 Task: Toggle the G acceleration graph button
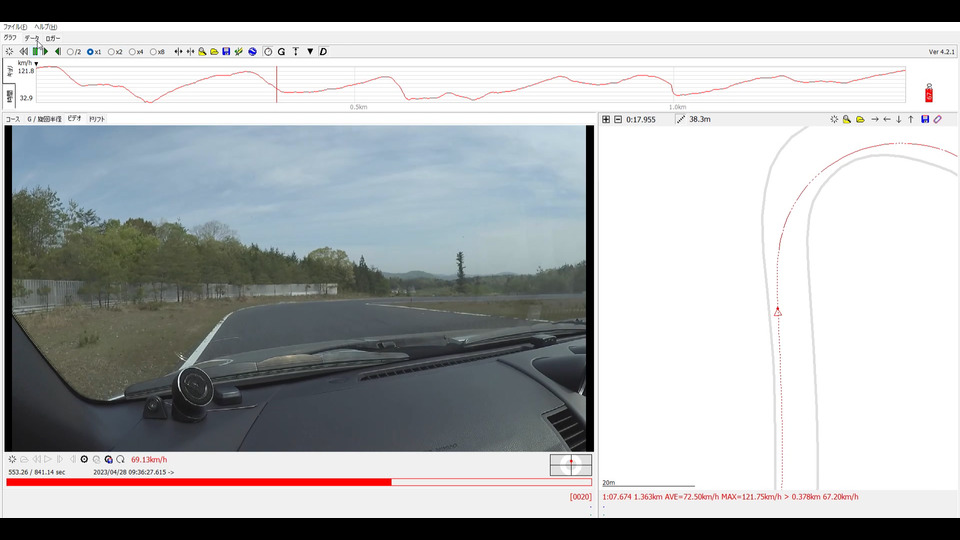click(x=282, y=51)
